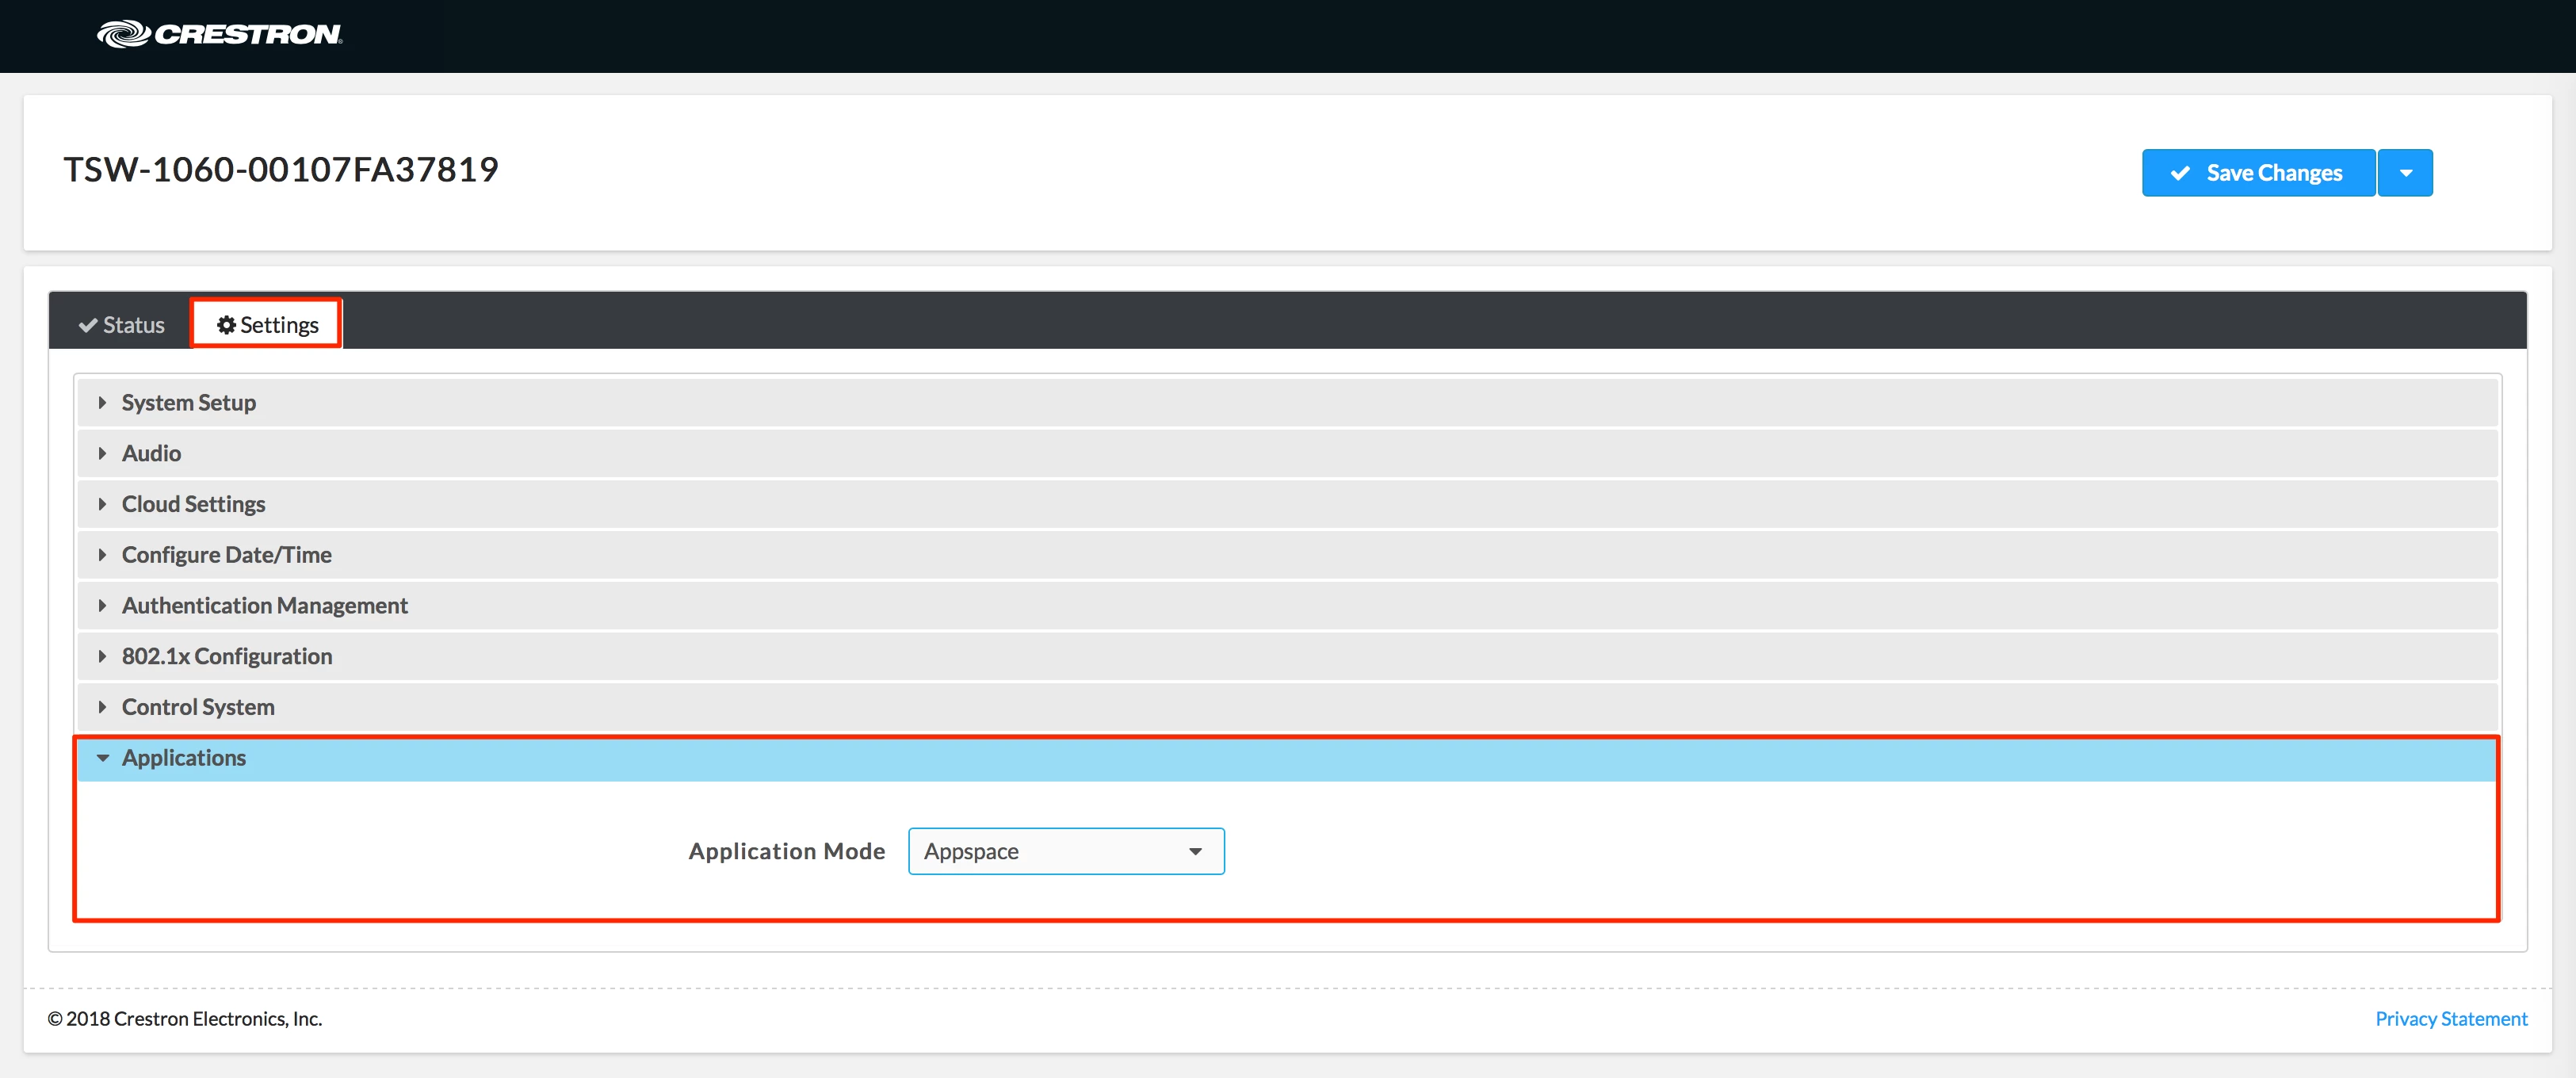Screen dimensions: 2576x1078
Task: Click the Crestron logo in header
Action: tap(219, 34)
